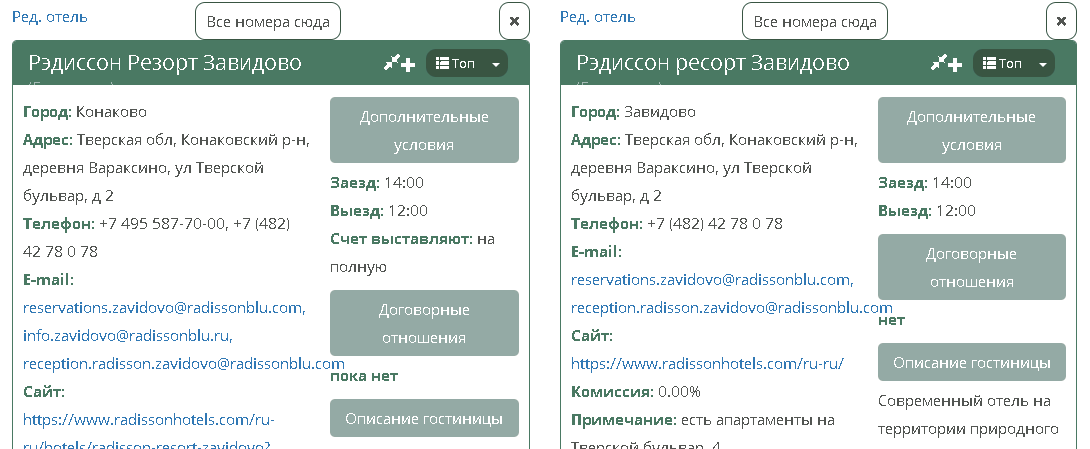Expand 'Договорные отношения' in the left panel
This screenshot has height=449, width=1090.
click(x=424, y=323)
